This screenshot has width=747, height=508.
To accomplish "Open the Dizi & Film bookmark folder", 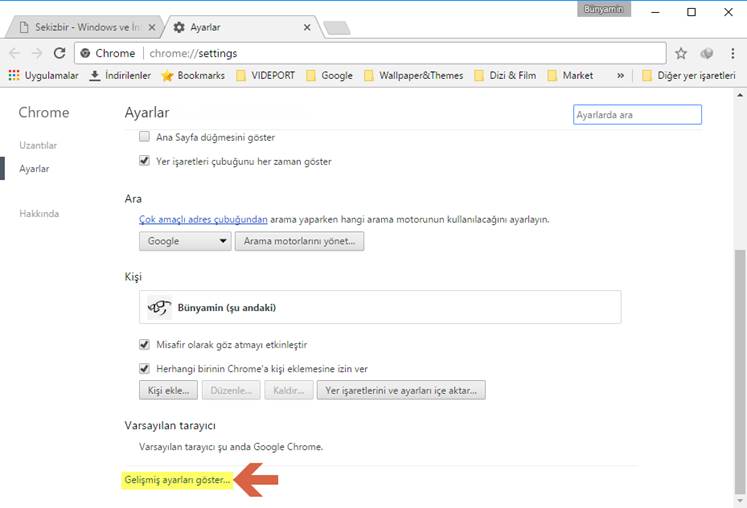I will click(505, 75).
